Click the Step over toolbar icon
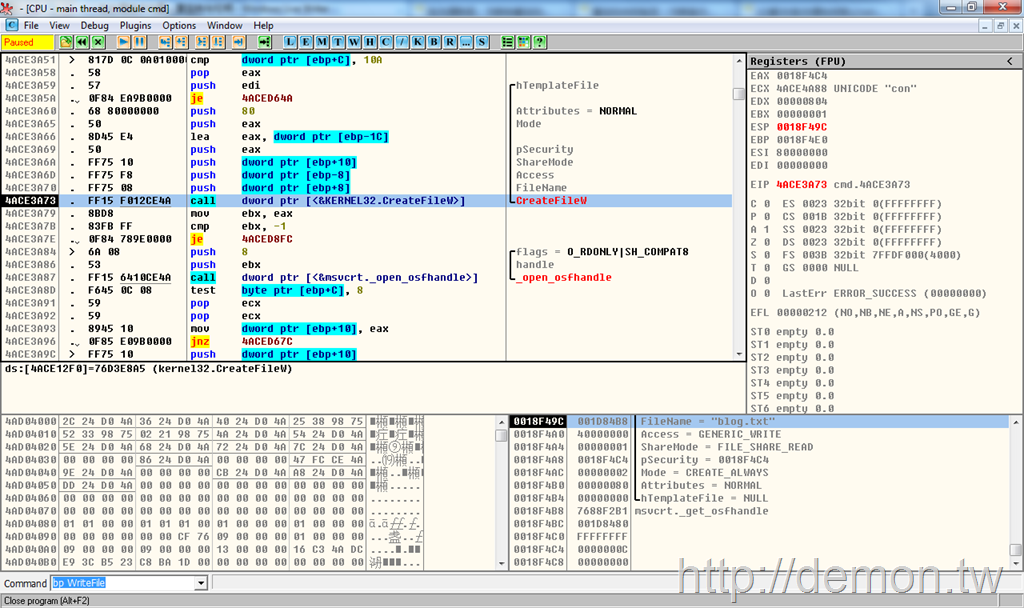This screenshot has height=608, width=1024. (181, 42)
